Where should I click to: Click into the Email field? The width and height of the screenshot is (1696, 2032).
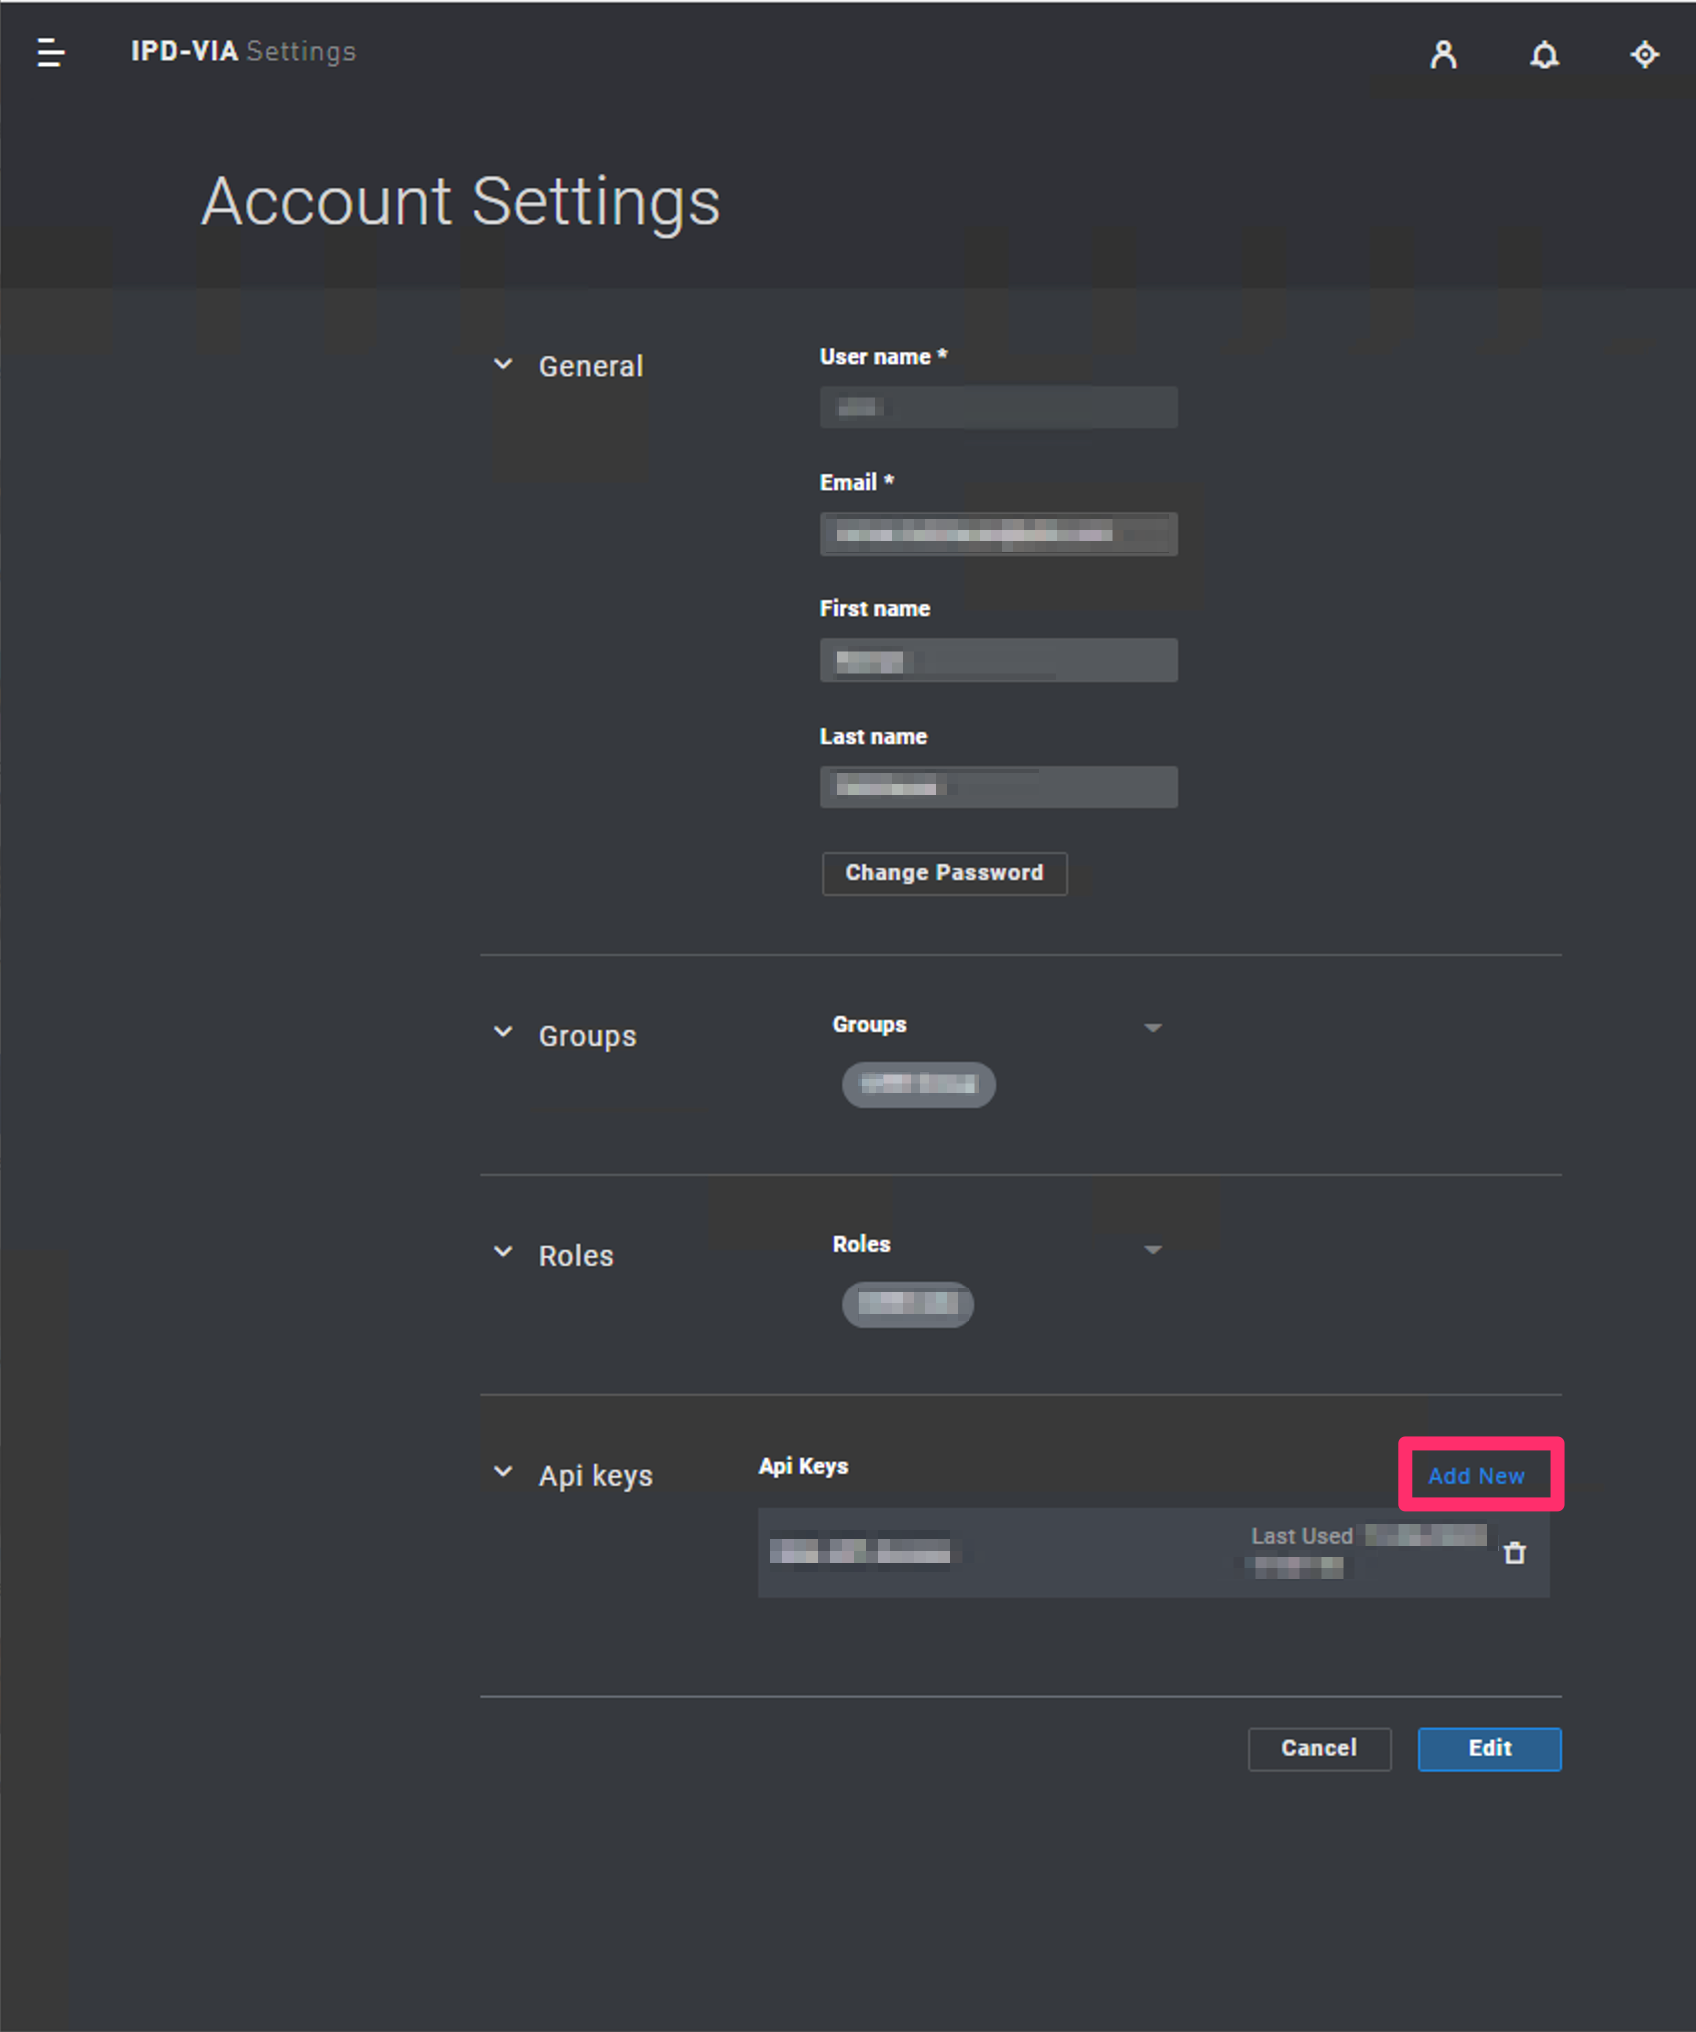pos(997,534)
